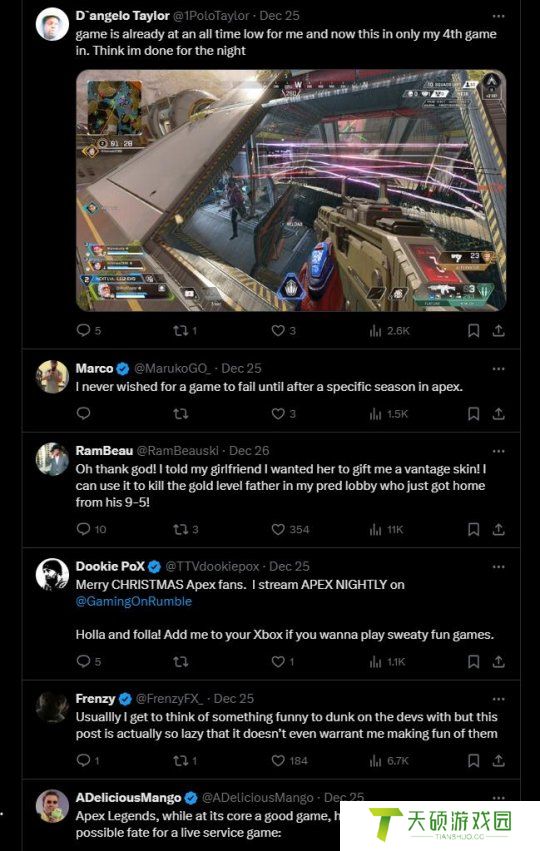540x851 pixels.
Task: Open Marco's profile avatar
Action: click(x=52, y=377)
